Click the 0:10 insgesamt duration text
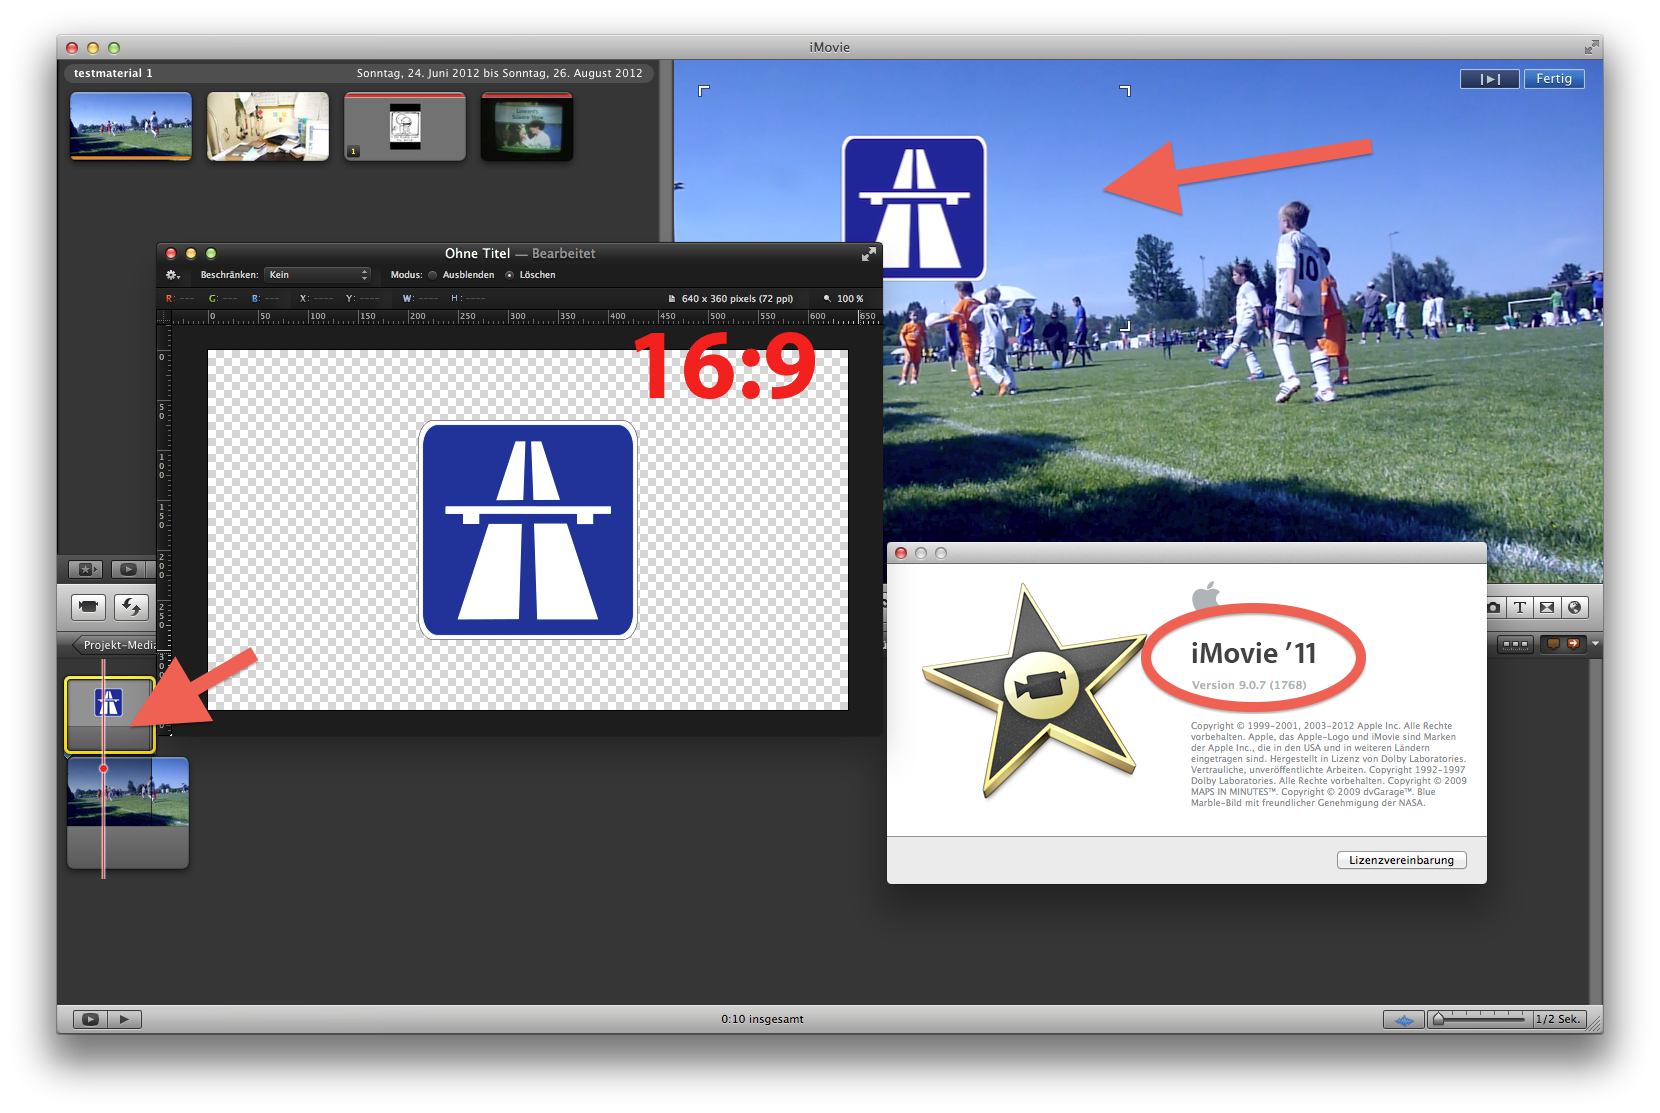 (762, 1019)
